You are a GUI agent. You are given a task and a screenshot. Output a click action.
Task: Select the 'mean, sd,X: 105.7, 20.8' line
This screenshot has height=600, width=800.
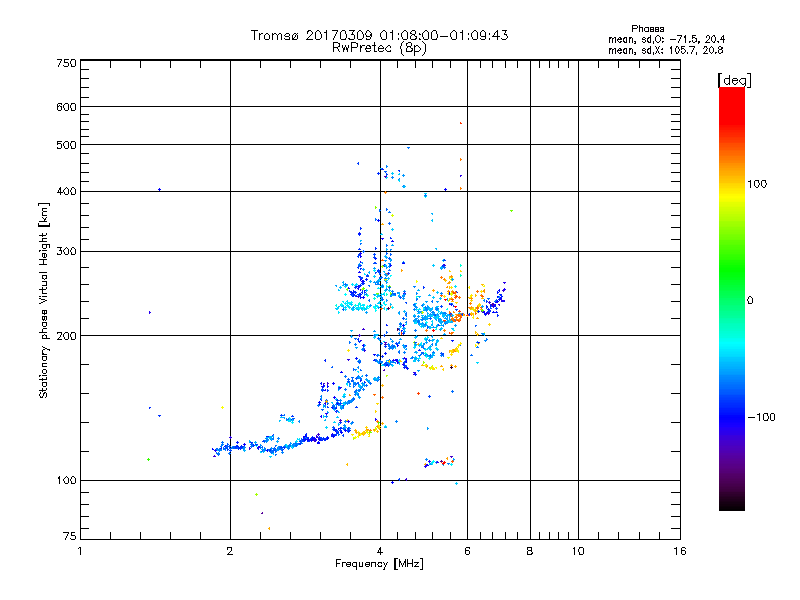pos(665,50)
